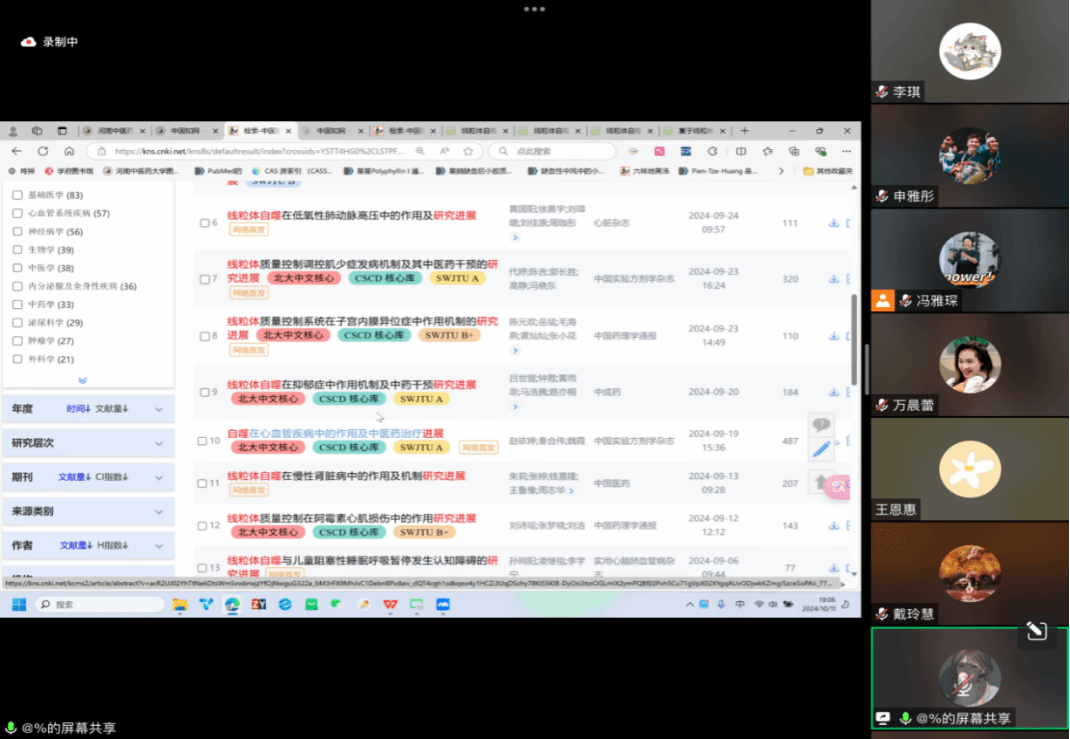Open a new browser tab

coord(744,131)
